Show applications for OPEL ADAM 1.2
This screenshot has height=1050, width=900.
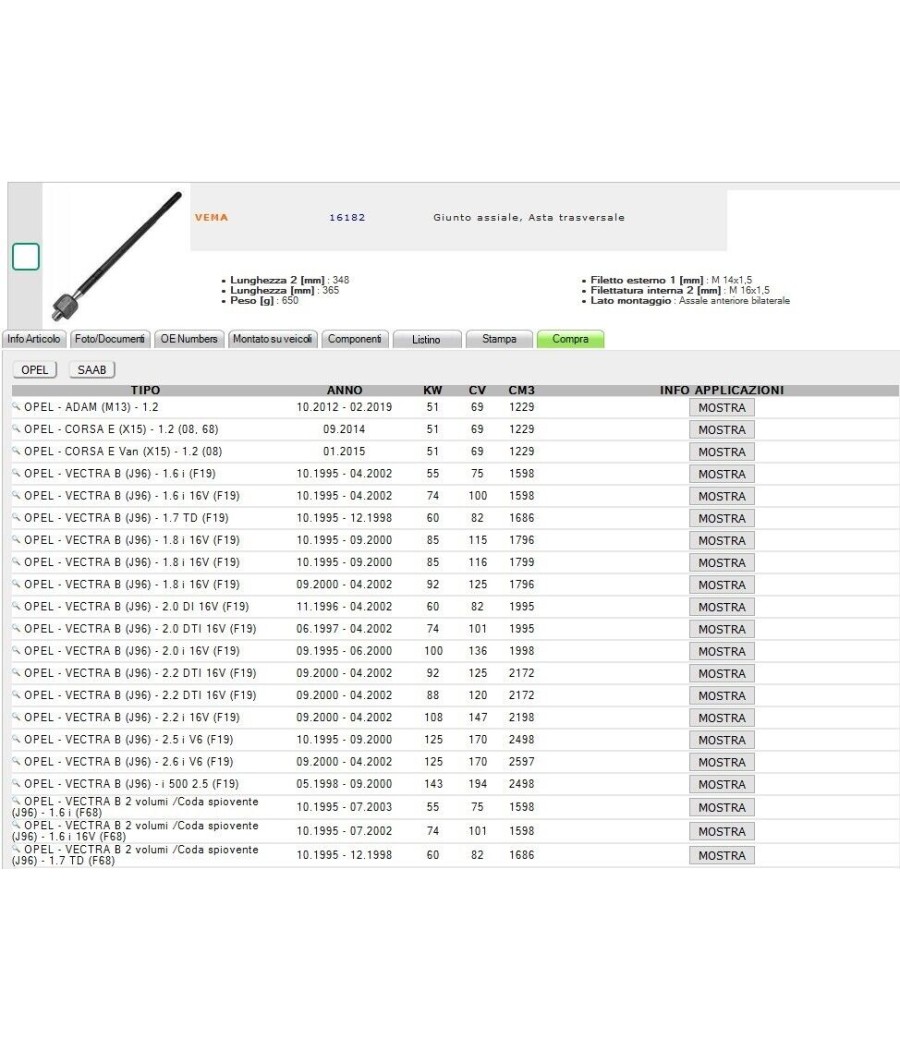[x=722, y=408]
